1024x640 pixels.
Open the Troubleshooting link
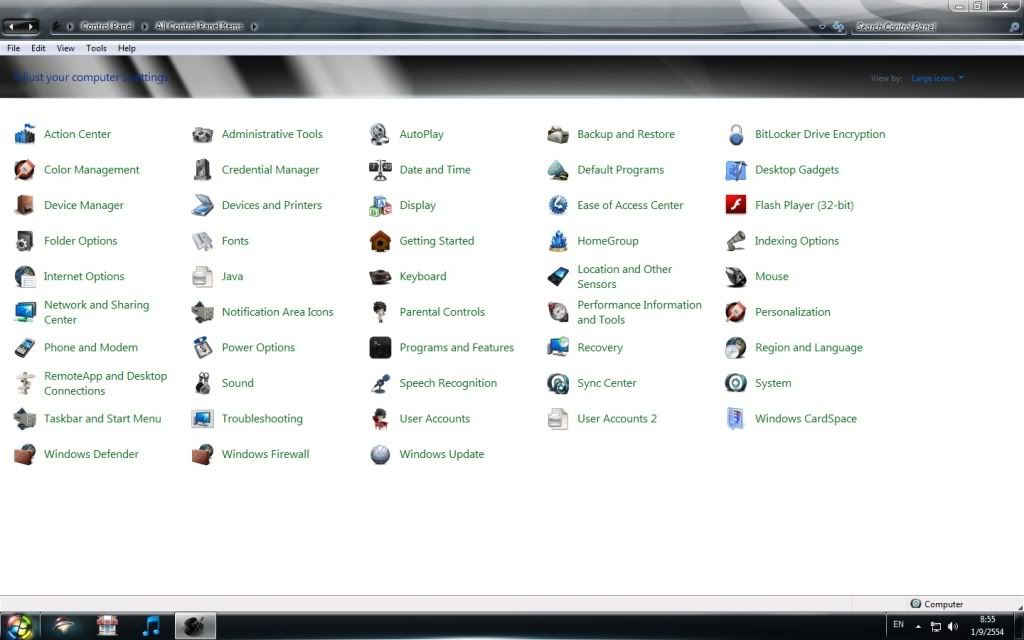pyautogui.click(x=262, y=419)
